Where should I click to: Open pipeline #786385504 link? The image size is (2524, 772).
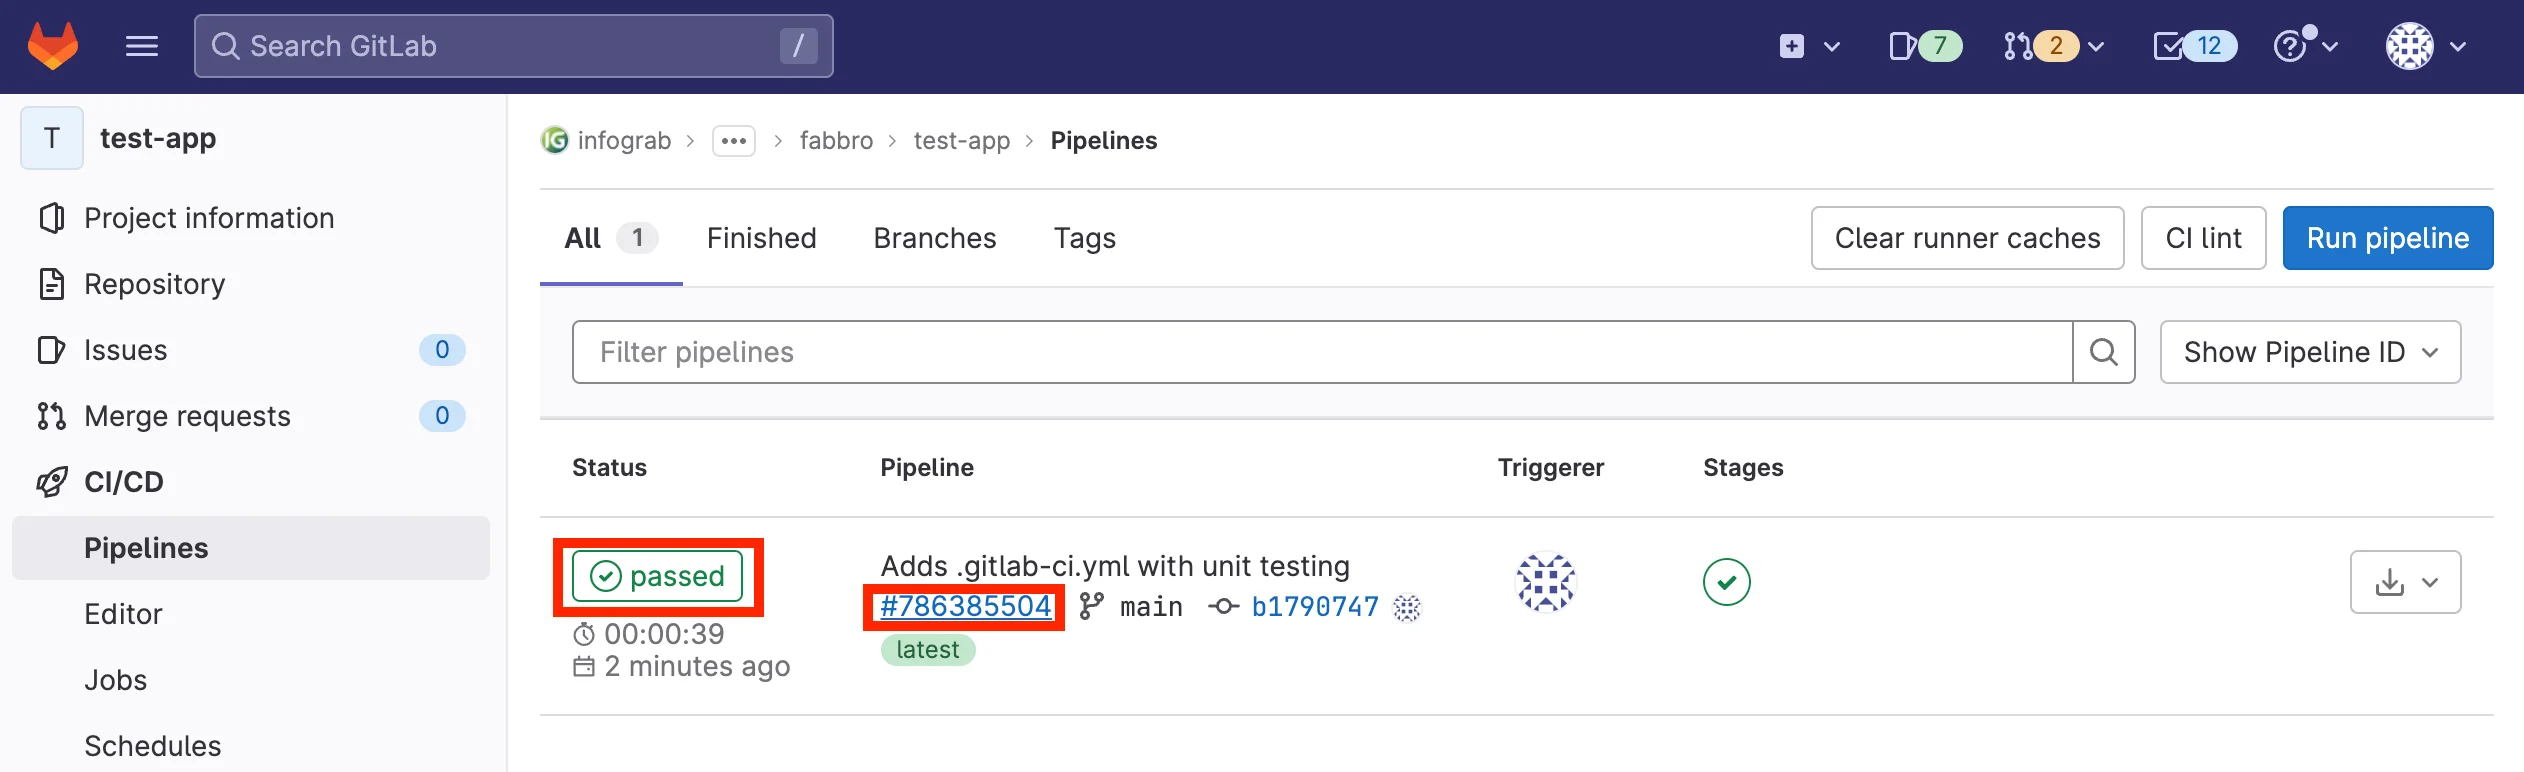click(x=965, y=607)
